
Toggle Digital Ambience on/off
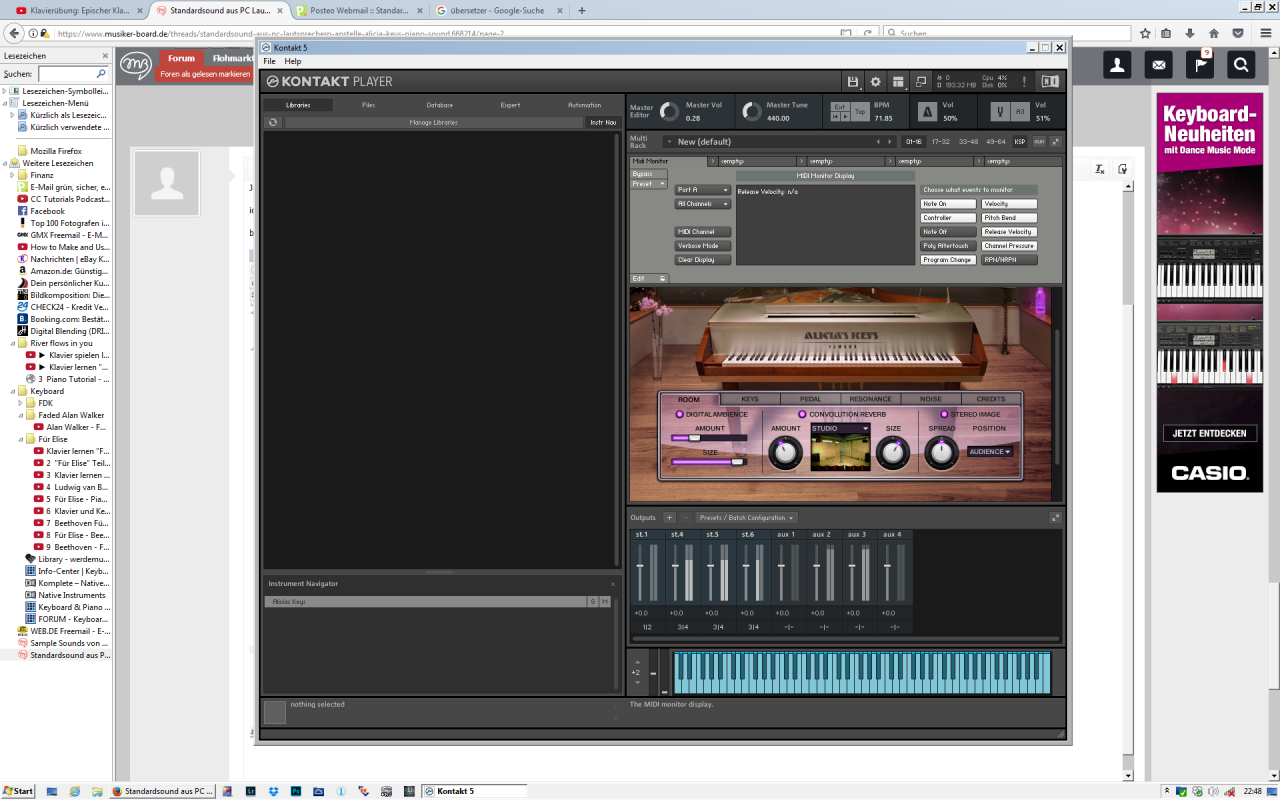tap(680, 414)
